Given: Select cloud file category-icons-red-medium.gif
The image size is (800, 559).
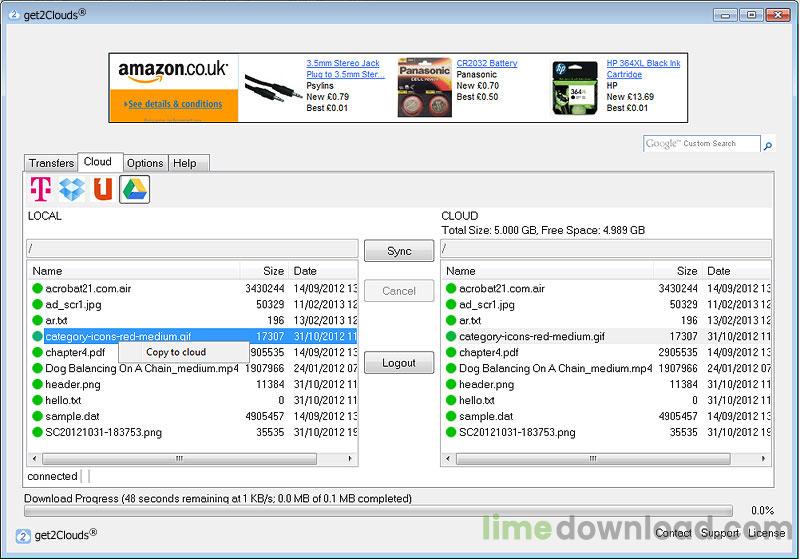Looking at the screenshot, I should coord(532,336).
